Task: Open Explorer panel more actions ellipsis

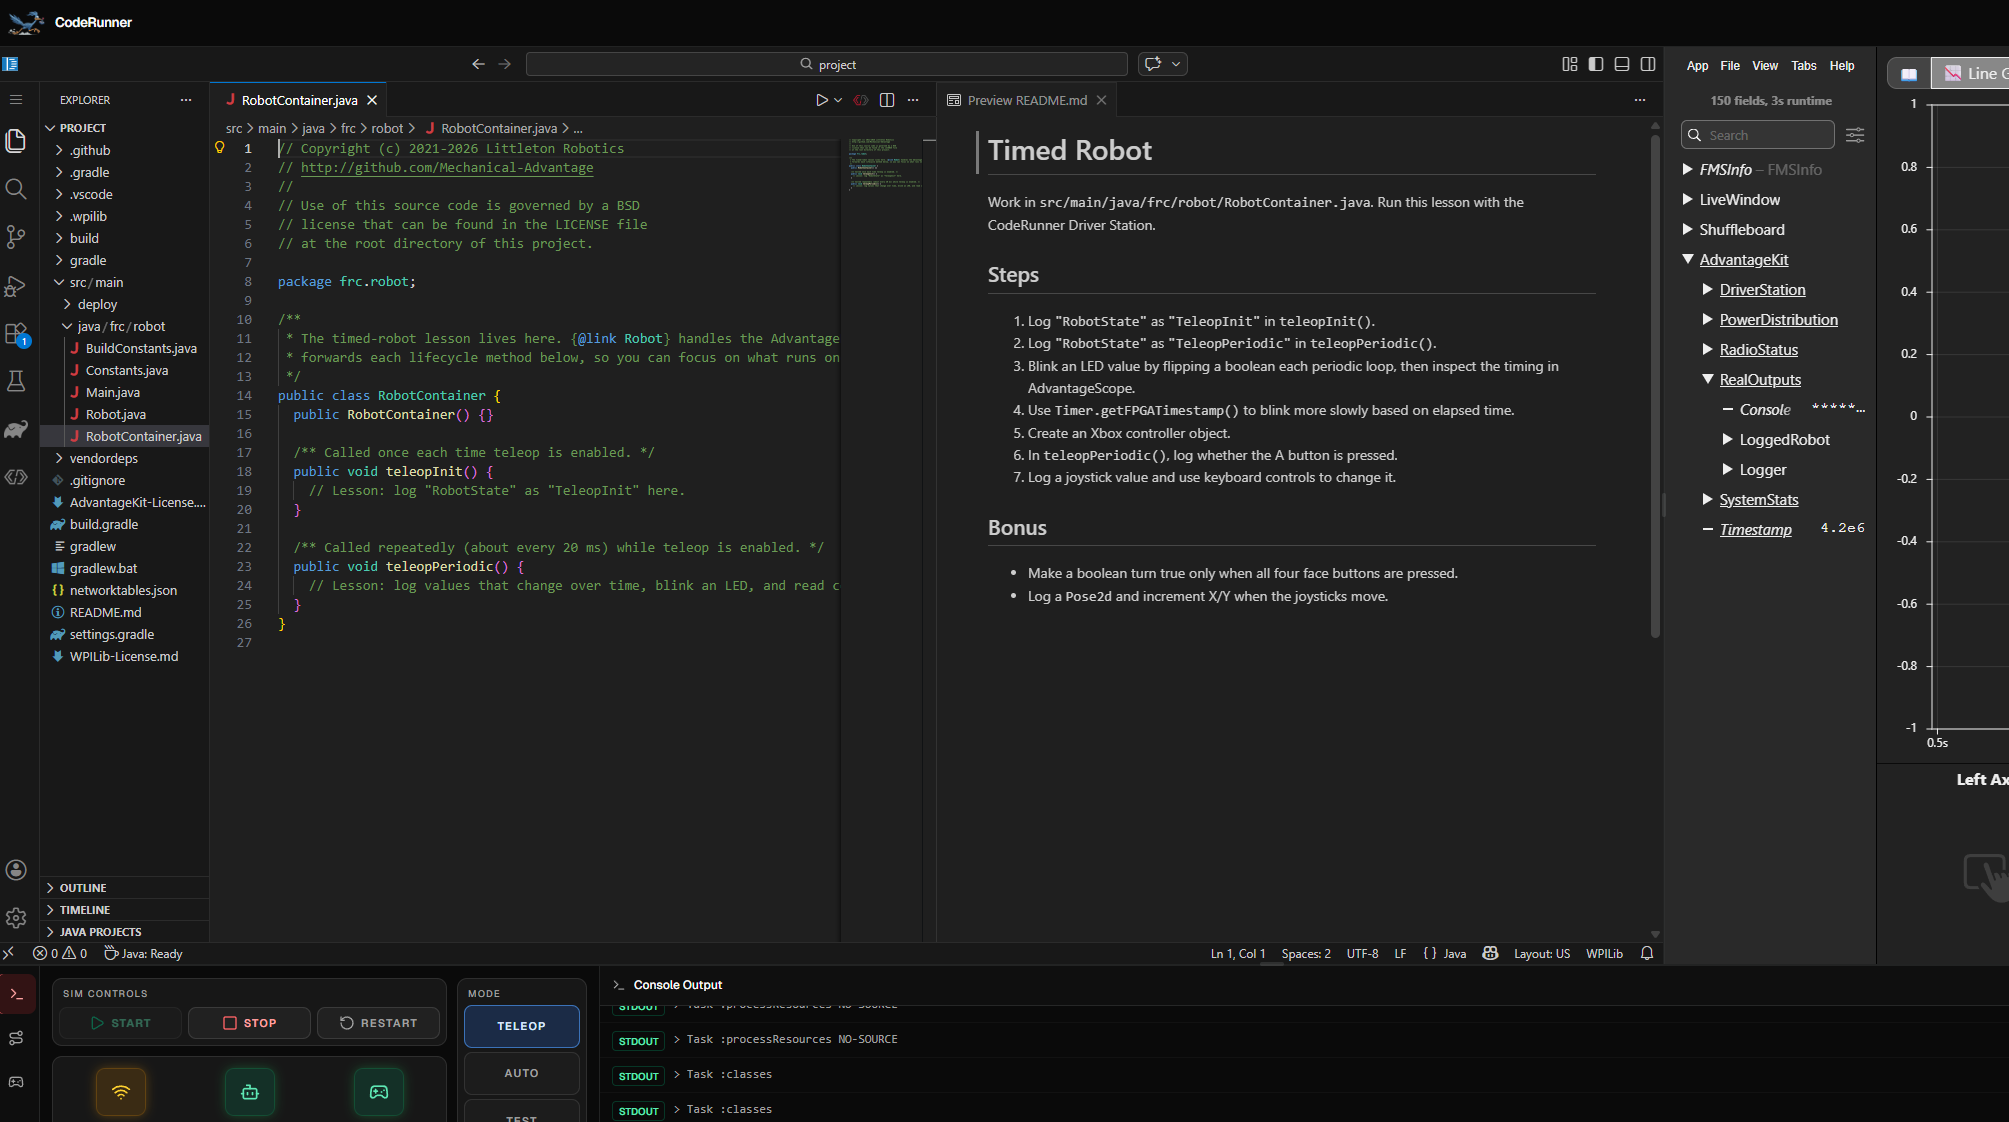Action: [x=186, y=100]
